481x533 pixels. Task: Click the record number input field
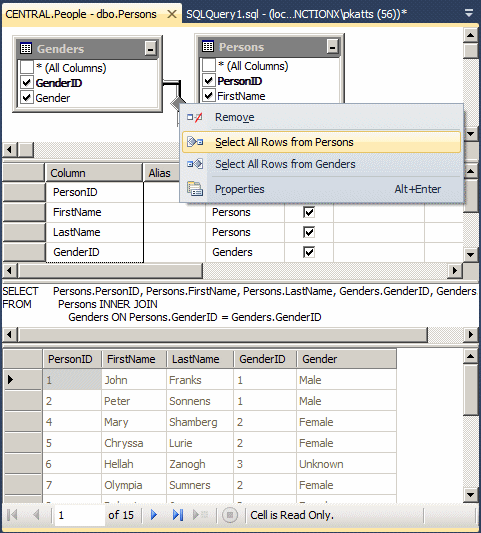tap(80, 515)
